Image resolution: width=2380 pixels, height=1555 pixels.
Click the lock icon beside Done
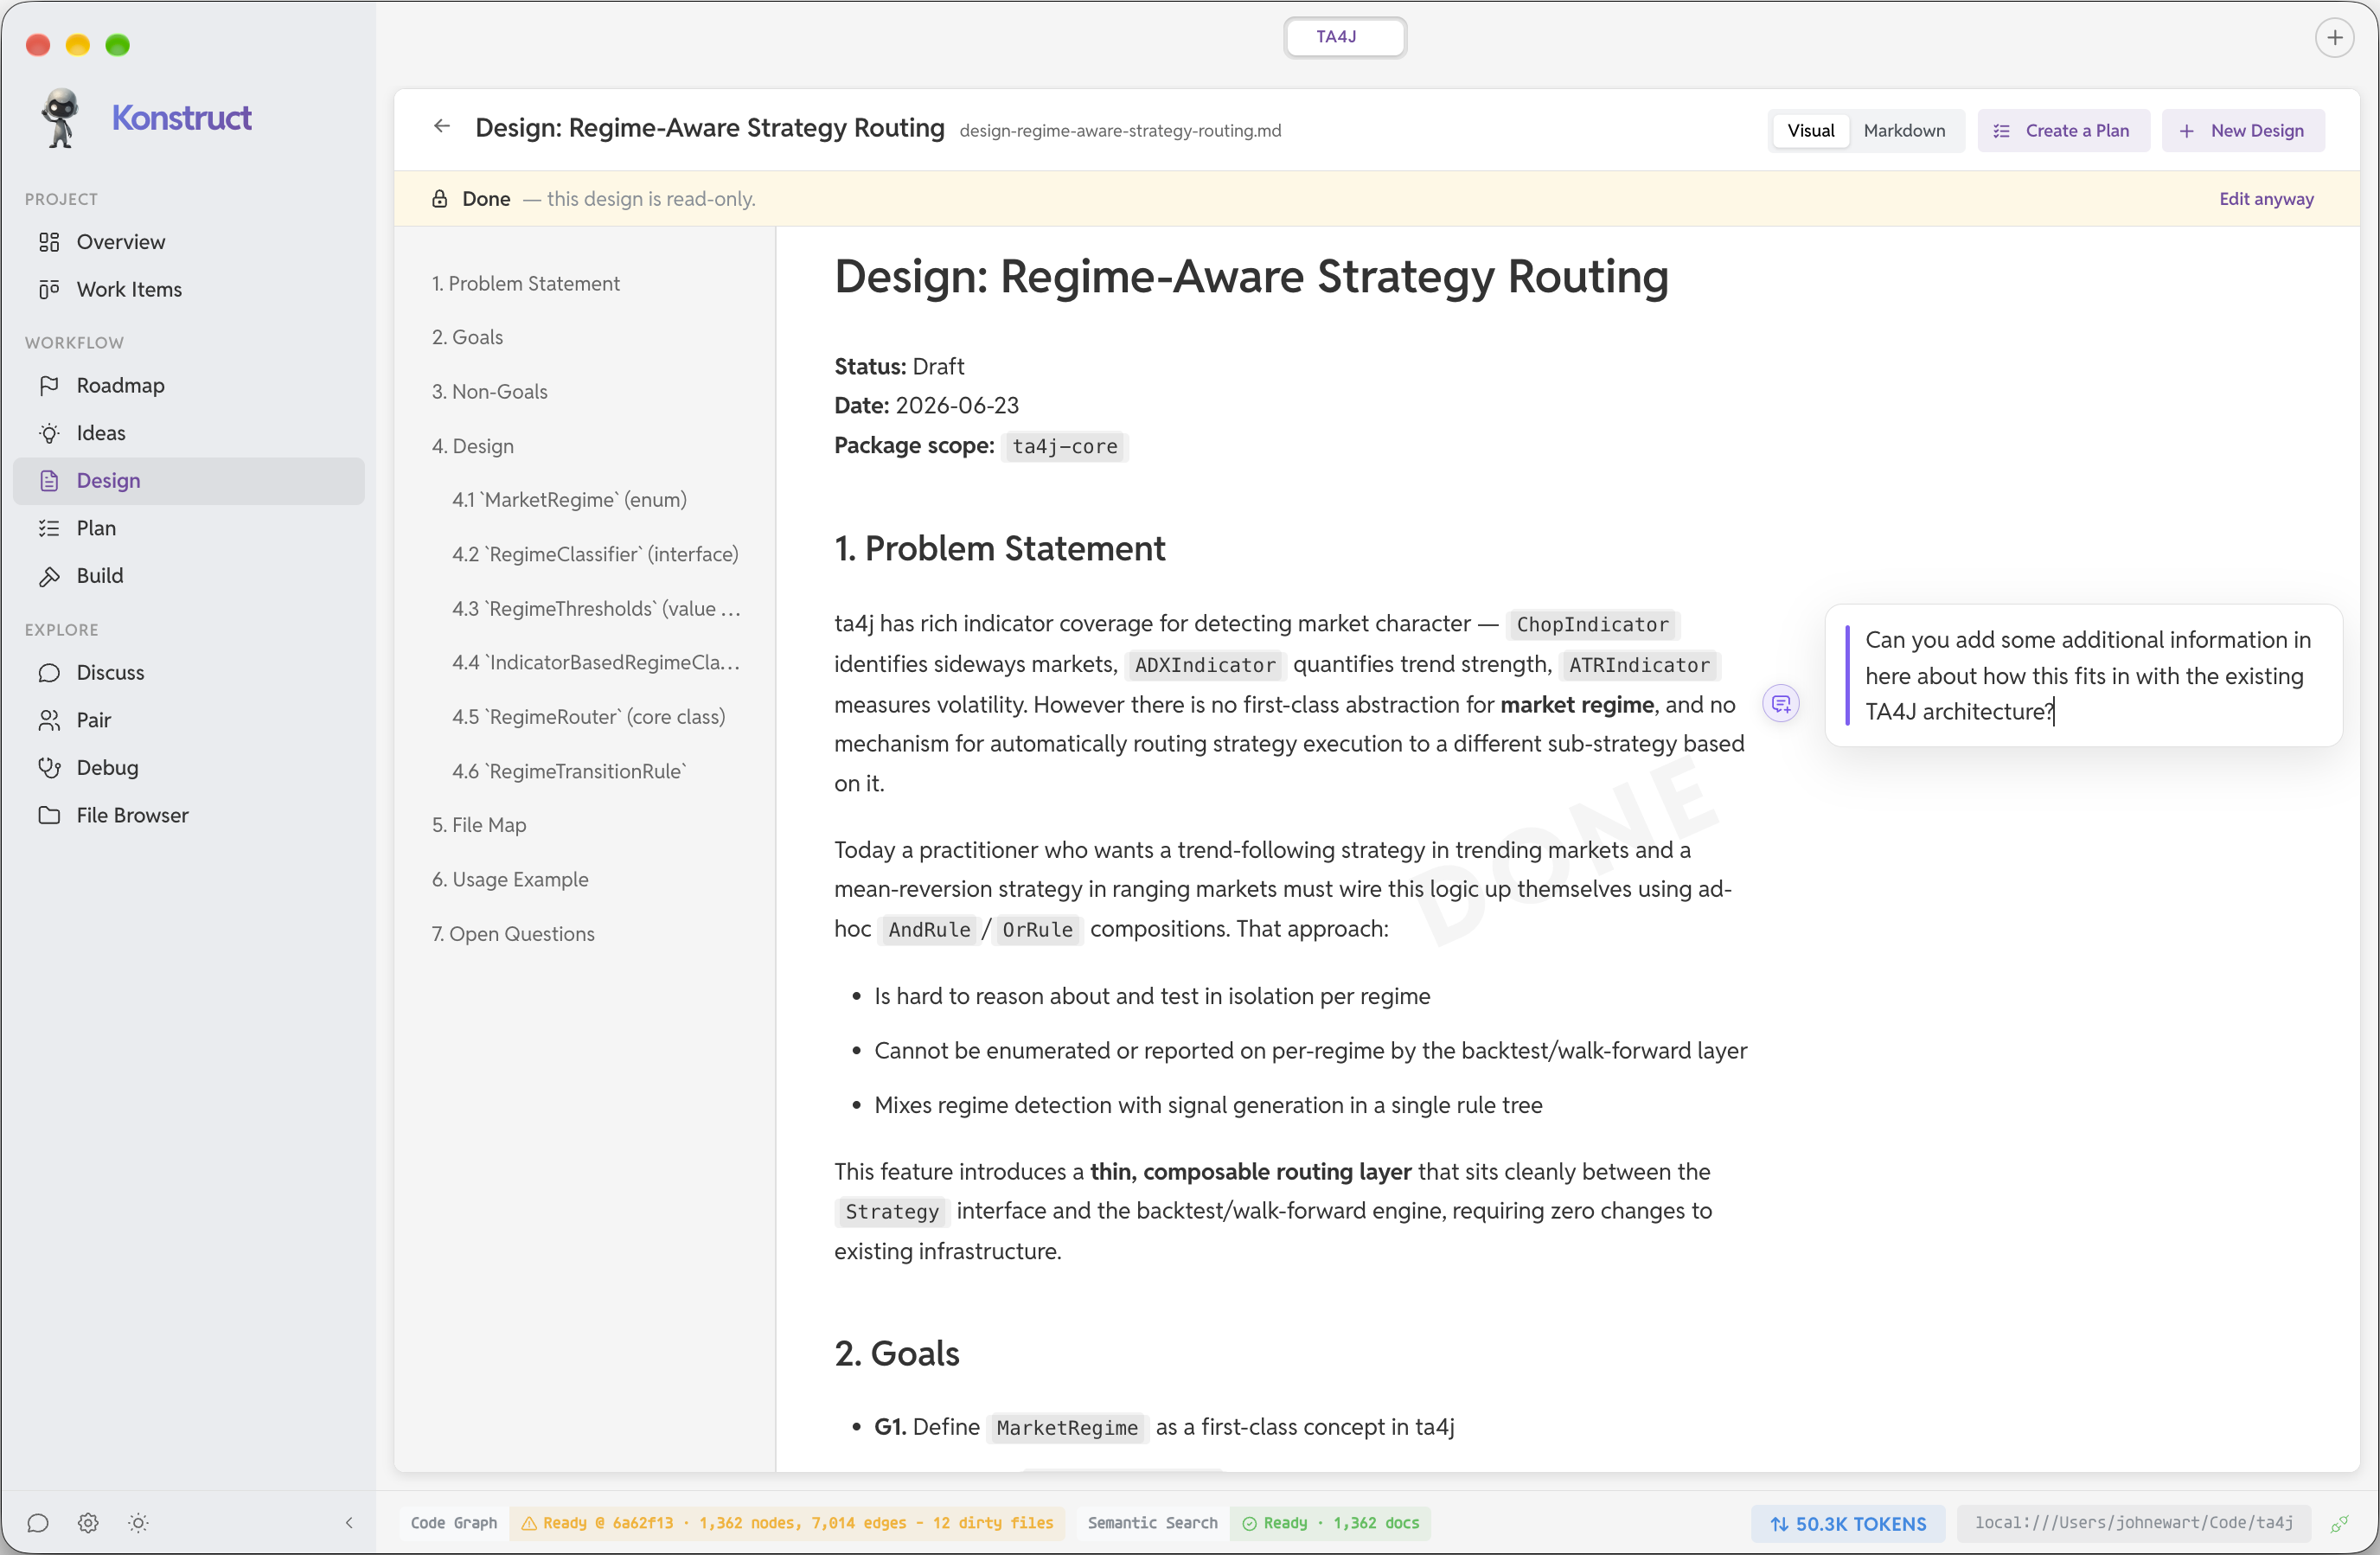tap(439, 199)
